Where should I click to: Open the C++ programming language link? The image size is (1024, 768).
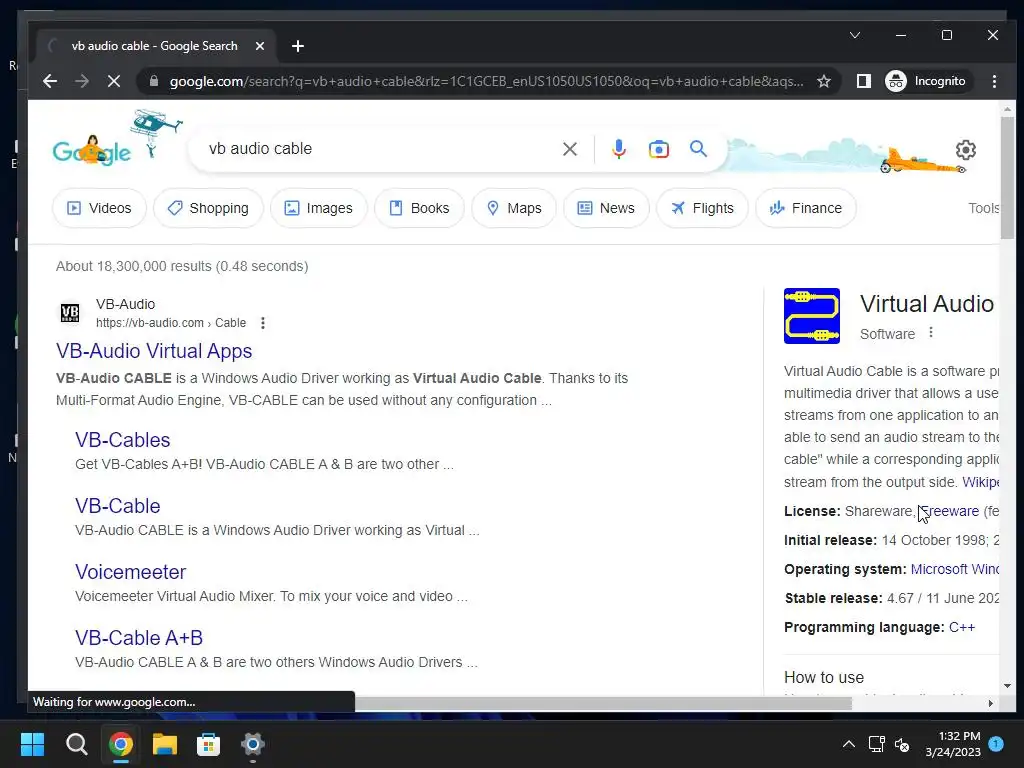click(x=962, y=627)
